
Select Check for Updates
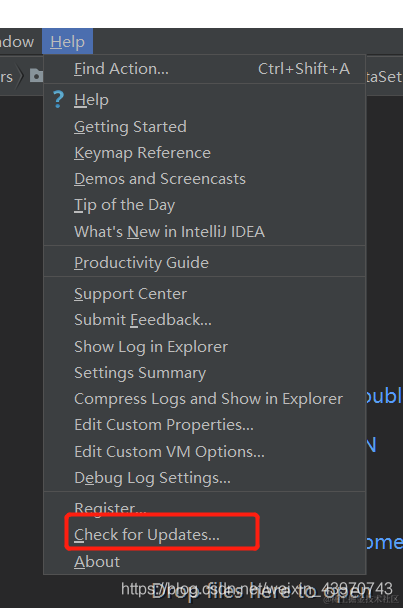pyautogui.click(x=205, y=535)
